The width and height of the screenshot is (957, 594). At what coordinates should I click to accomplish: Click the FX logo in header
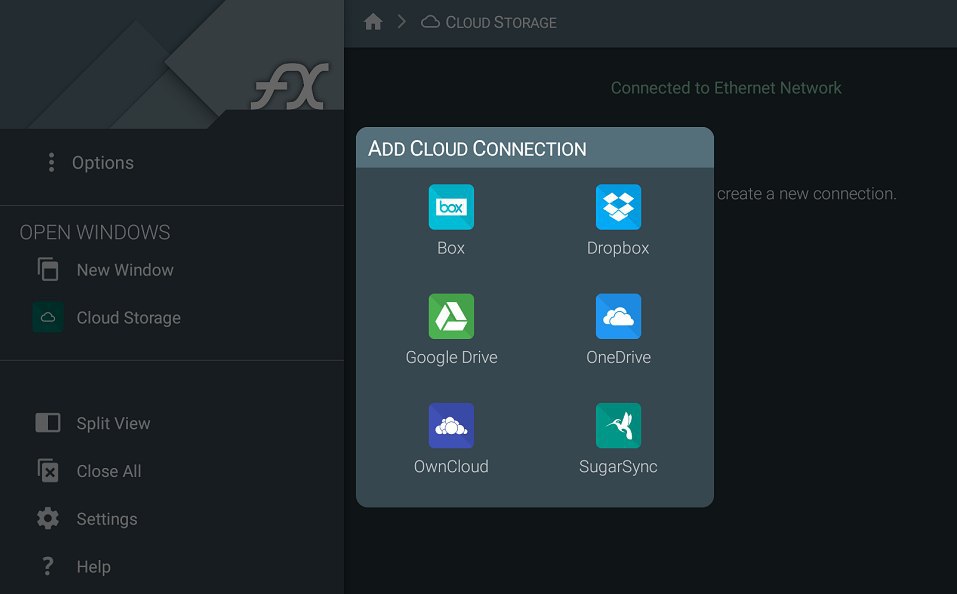[x=290, y=87]
